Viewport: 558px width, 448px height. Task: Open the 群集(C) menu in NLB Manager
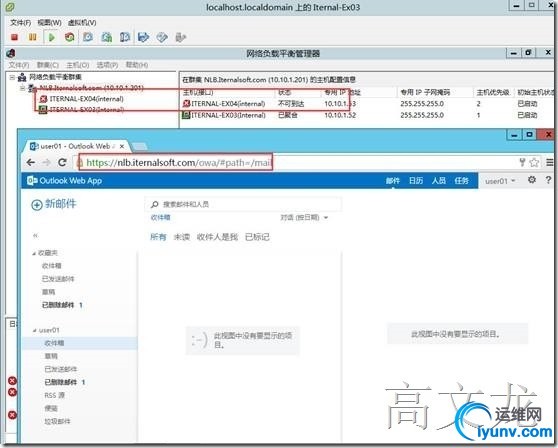coord(47,65)
